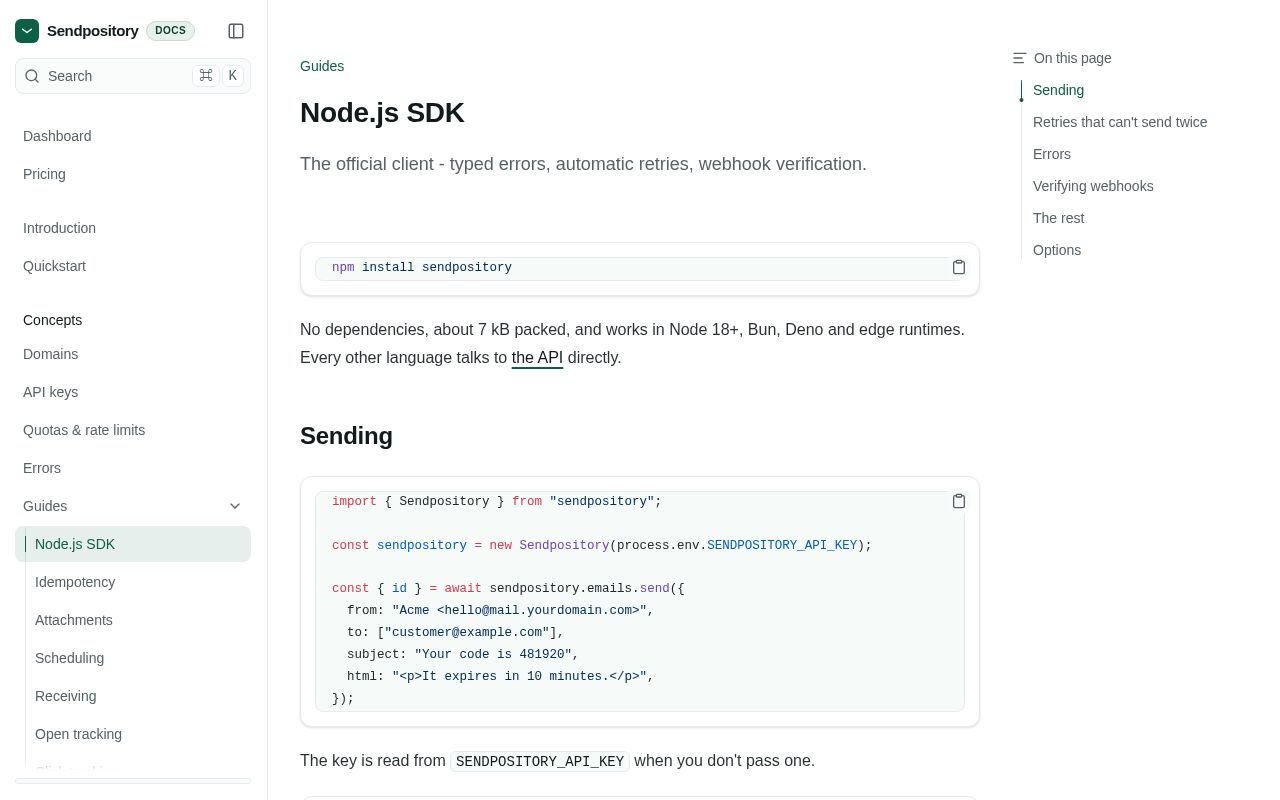This screenshot has width=1280, height=800.
Task: Click the Guides breadcrumb link
Action: pyautogui.click(x=322, y=66)
